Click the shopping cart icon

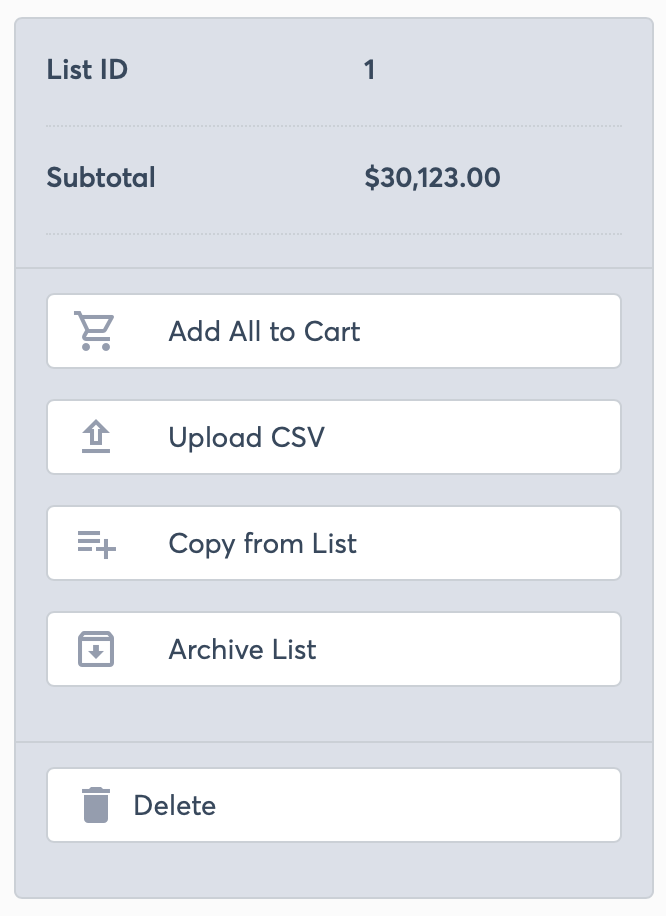point(95,331)
